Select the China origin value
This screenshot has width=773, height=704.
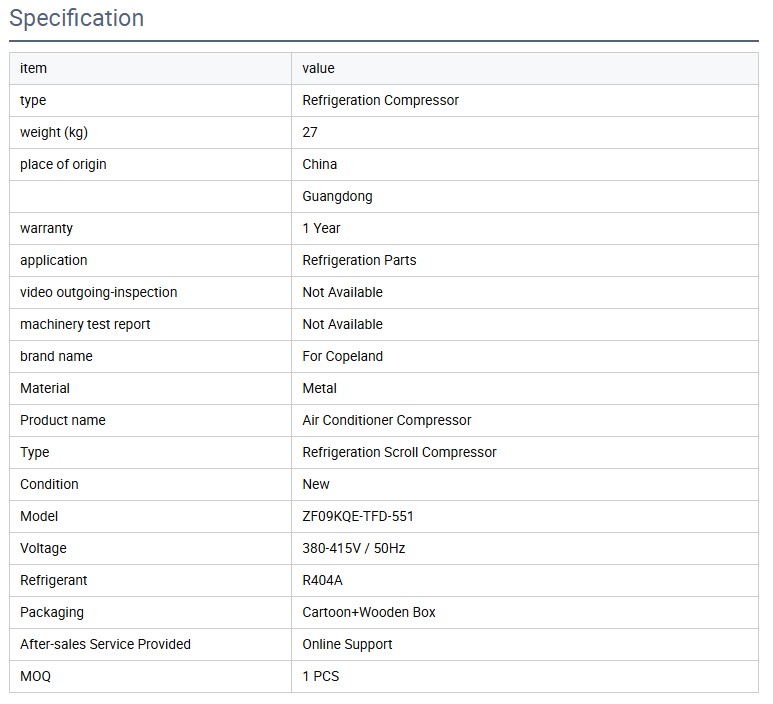319,164
